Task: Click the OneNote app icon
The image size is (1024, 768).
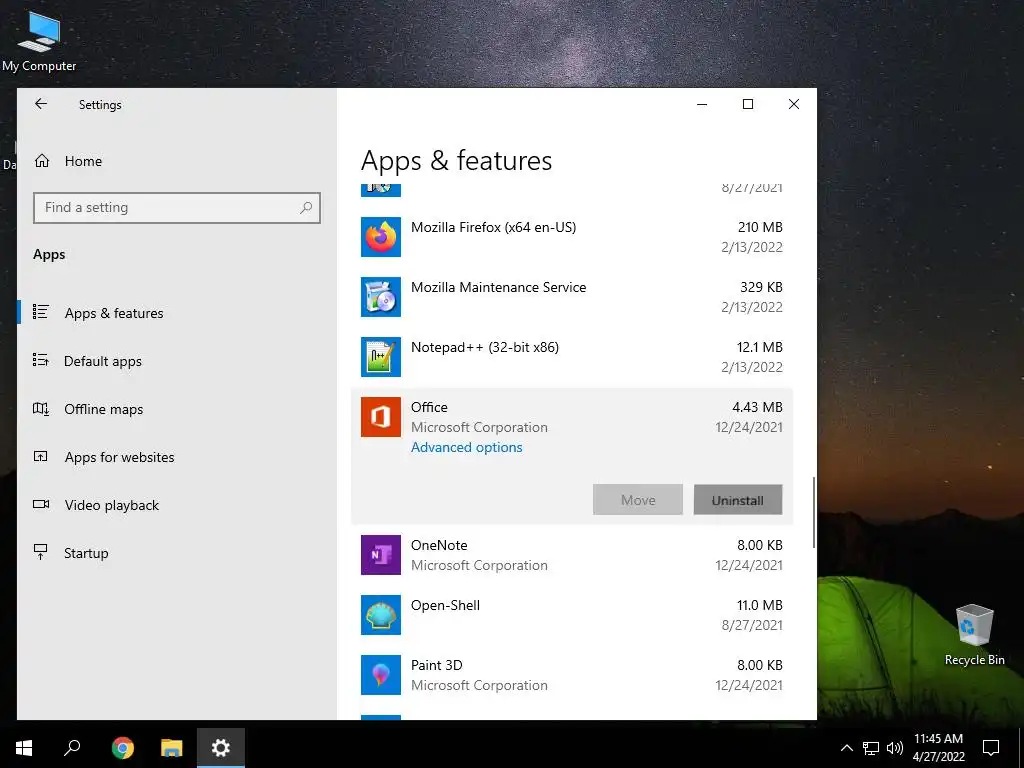Action: [381, 555]
